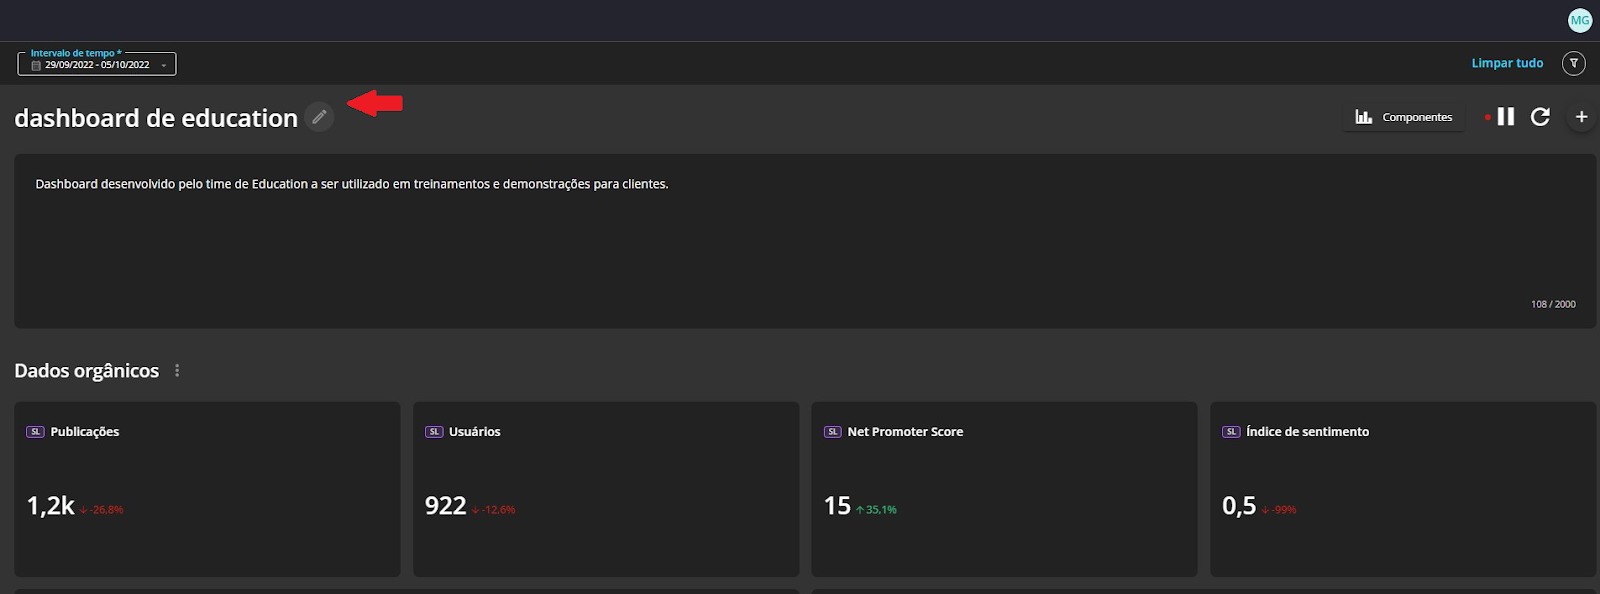Refresh the dashboard data
The height and width of the screenshot is (594, 1600).
pyautogui.click(x=1540, y=117)
